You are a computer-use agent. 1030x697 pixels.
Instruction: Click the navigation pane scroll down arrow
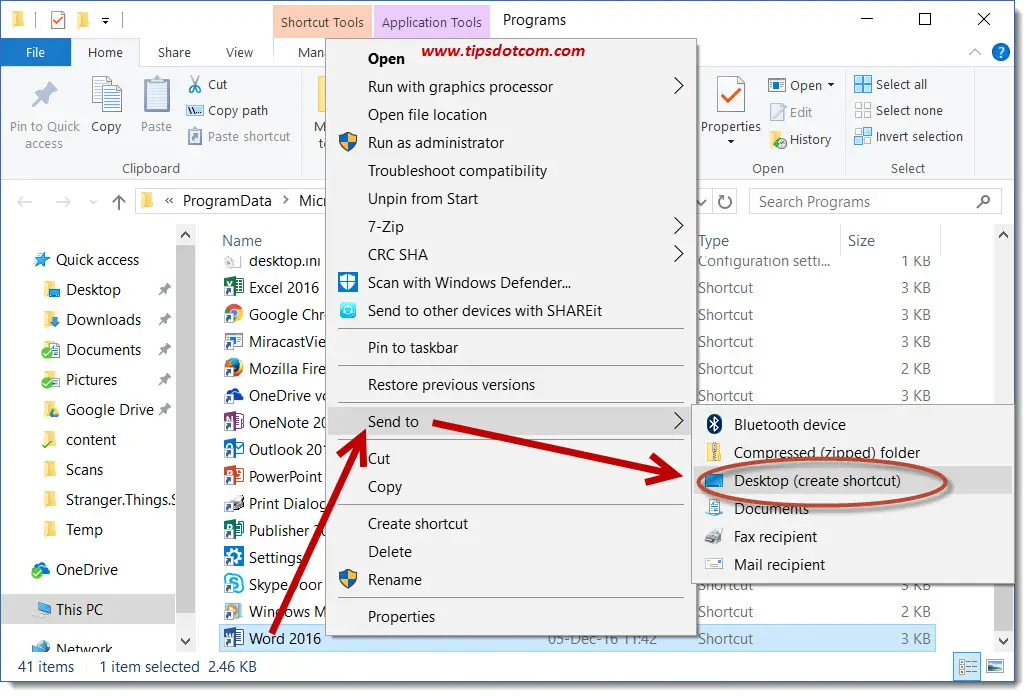[x=185, y=641]
